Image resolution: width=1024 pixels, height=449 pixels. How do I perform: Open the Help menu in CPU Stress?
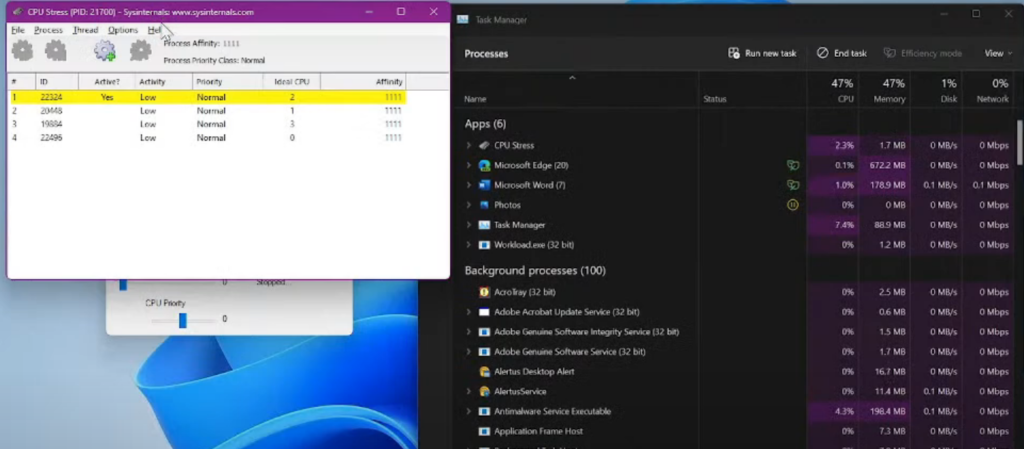[154, 30]
